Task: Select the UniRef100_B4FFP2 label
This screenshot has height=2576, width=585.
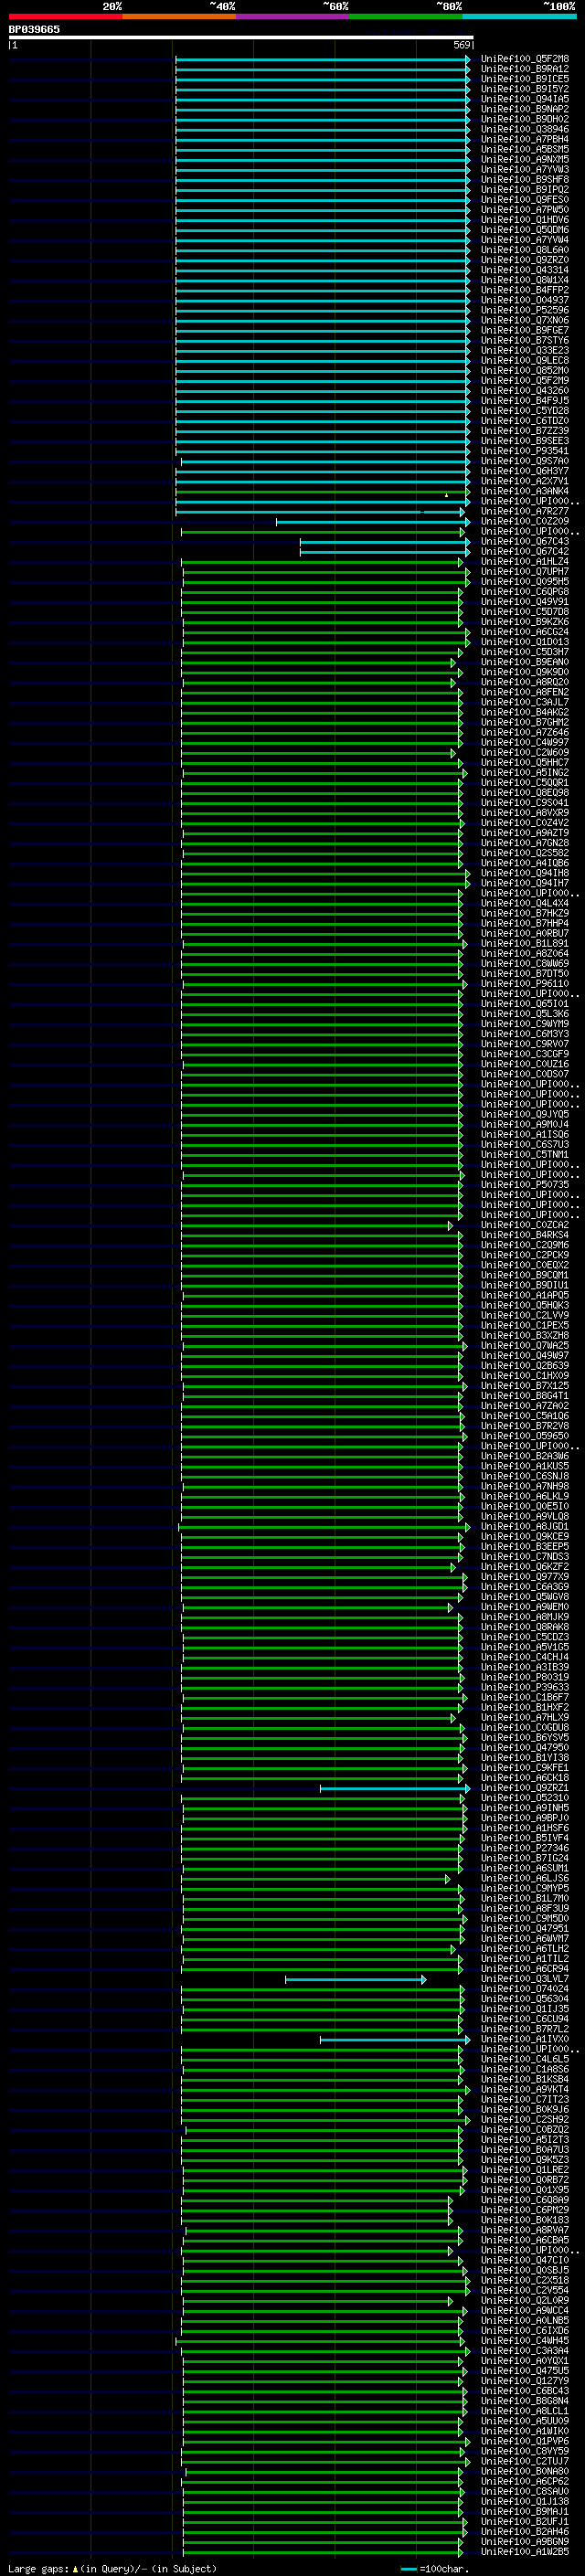Action: (x=525, y=290)
